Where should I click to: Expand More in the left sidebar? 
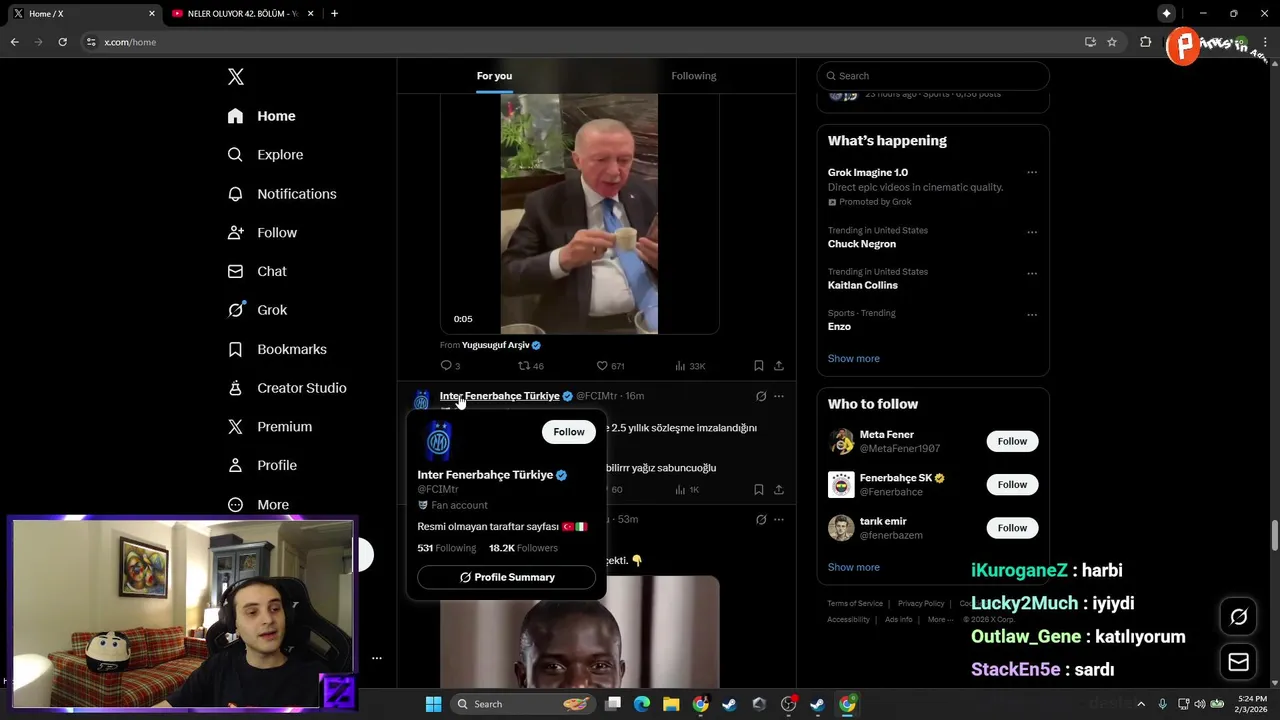tap(258, 505)
